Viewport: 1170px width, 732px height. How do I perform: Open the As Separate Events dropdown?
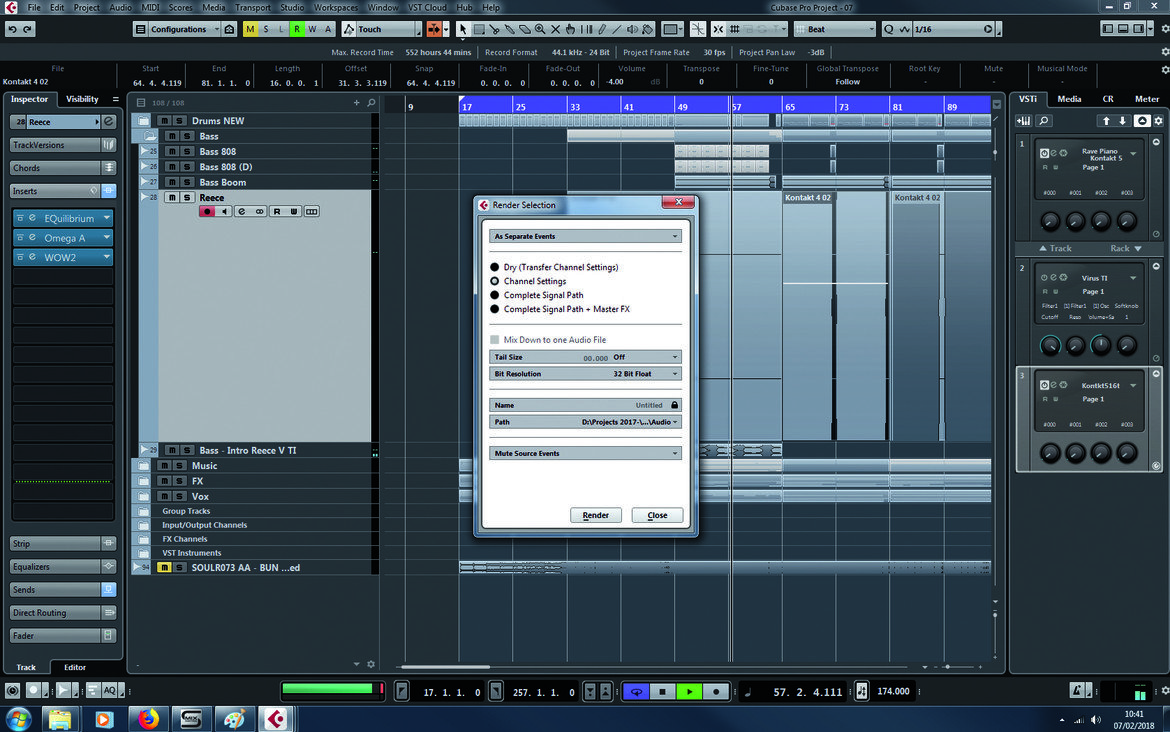click(x=585, y=237)
